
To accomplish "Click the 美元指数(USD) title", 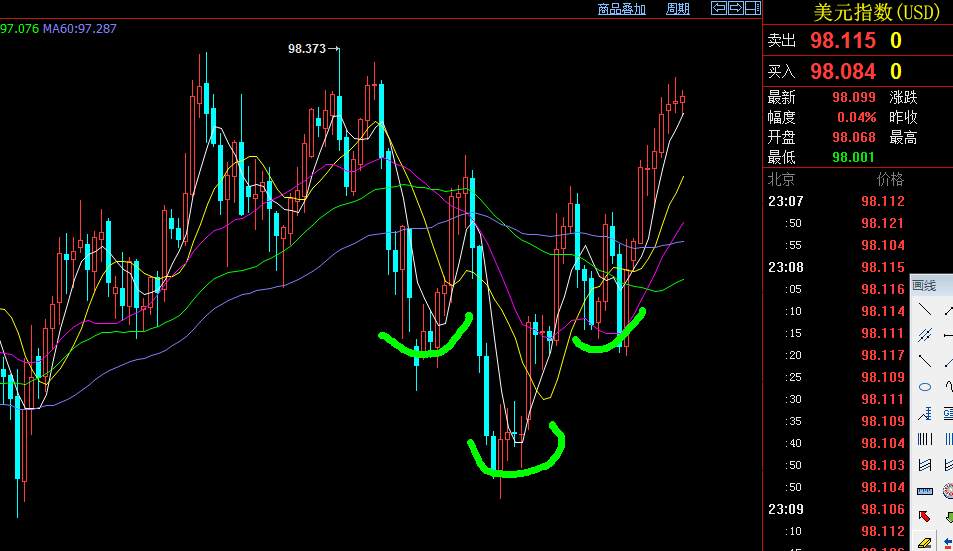I will tap(876, 12).
